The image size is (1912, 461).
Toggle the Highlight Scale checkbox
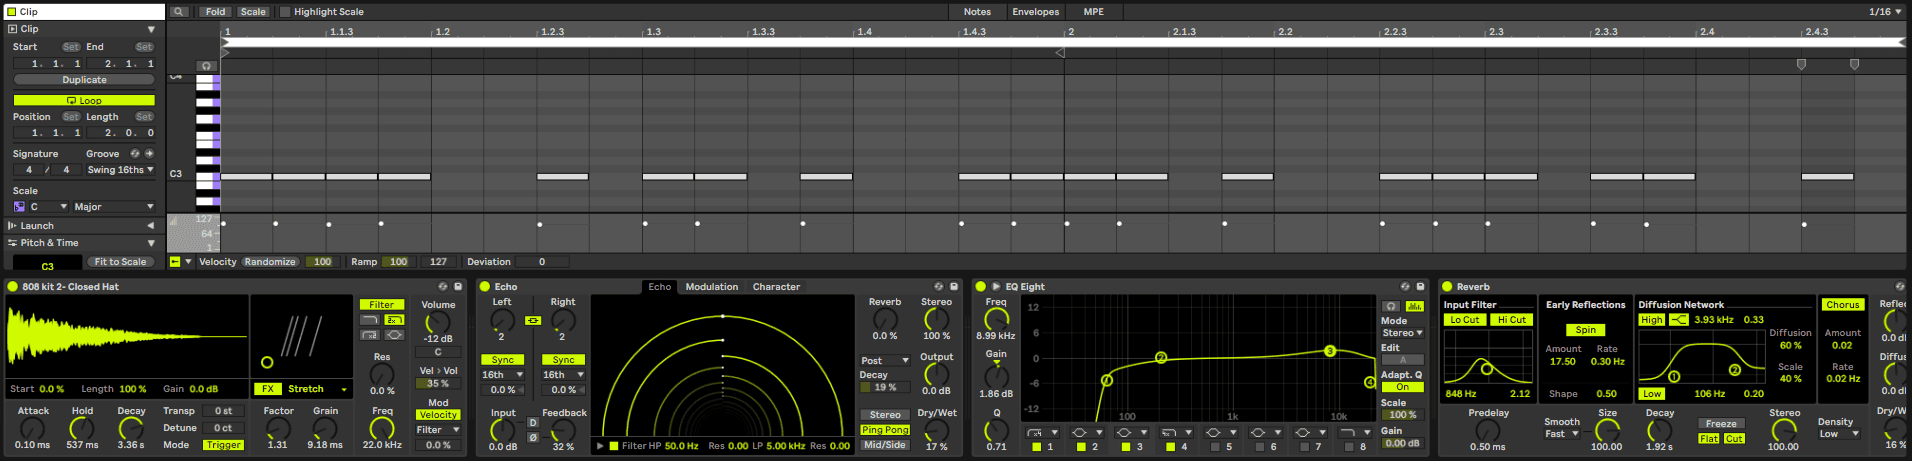[x=285, y=12]
